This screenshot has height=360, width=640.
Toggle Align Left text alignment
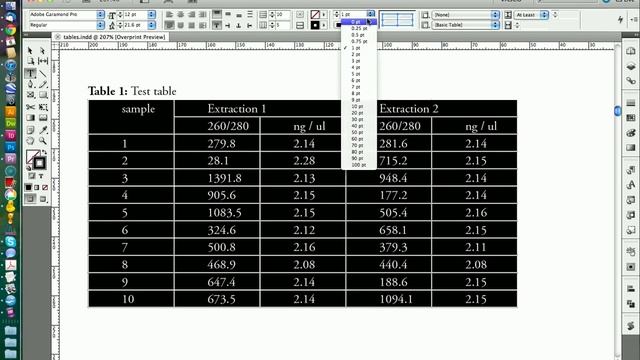click(169, 15)
